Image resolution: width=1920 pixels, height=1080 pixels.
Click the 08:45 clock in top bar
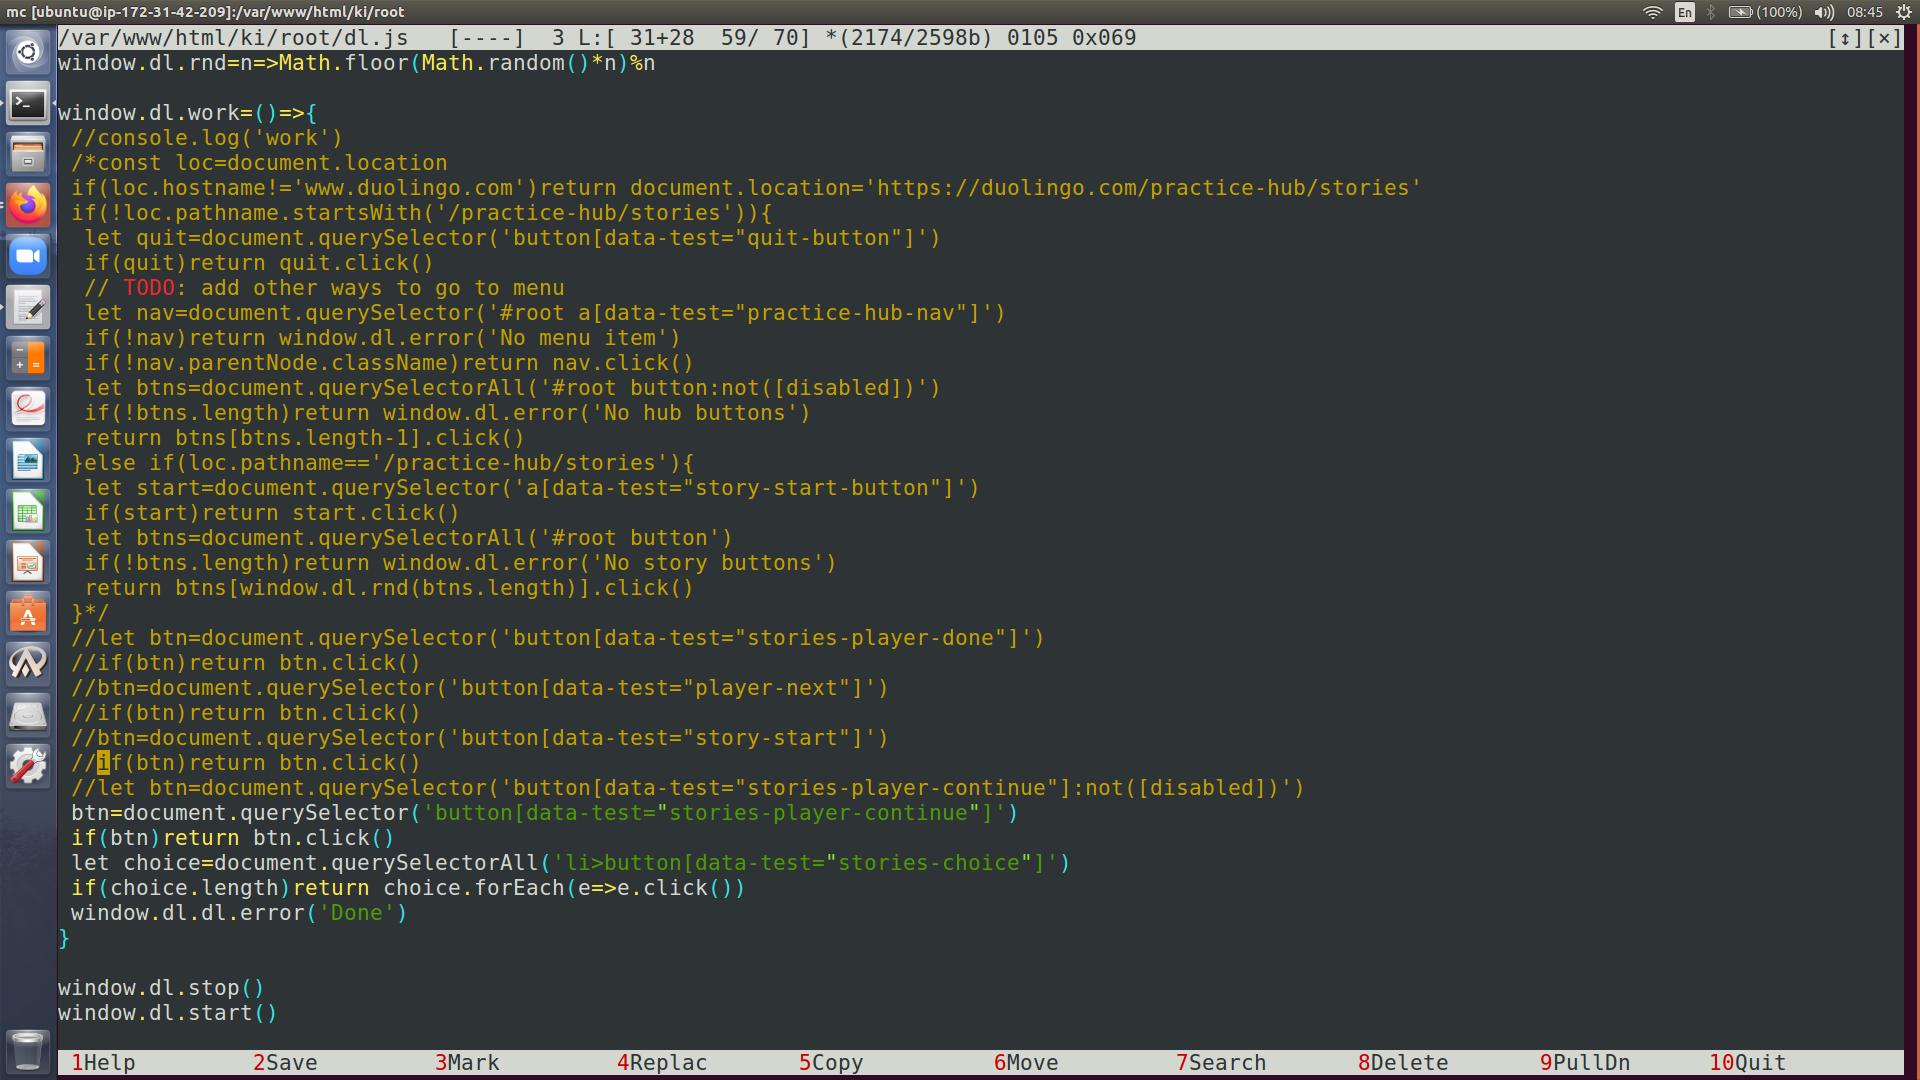[1865, 12]
